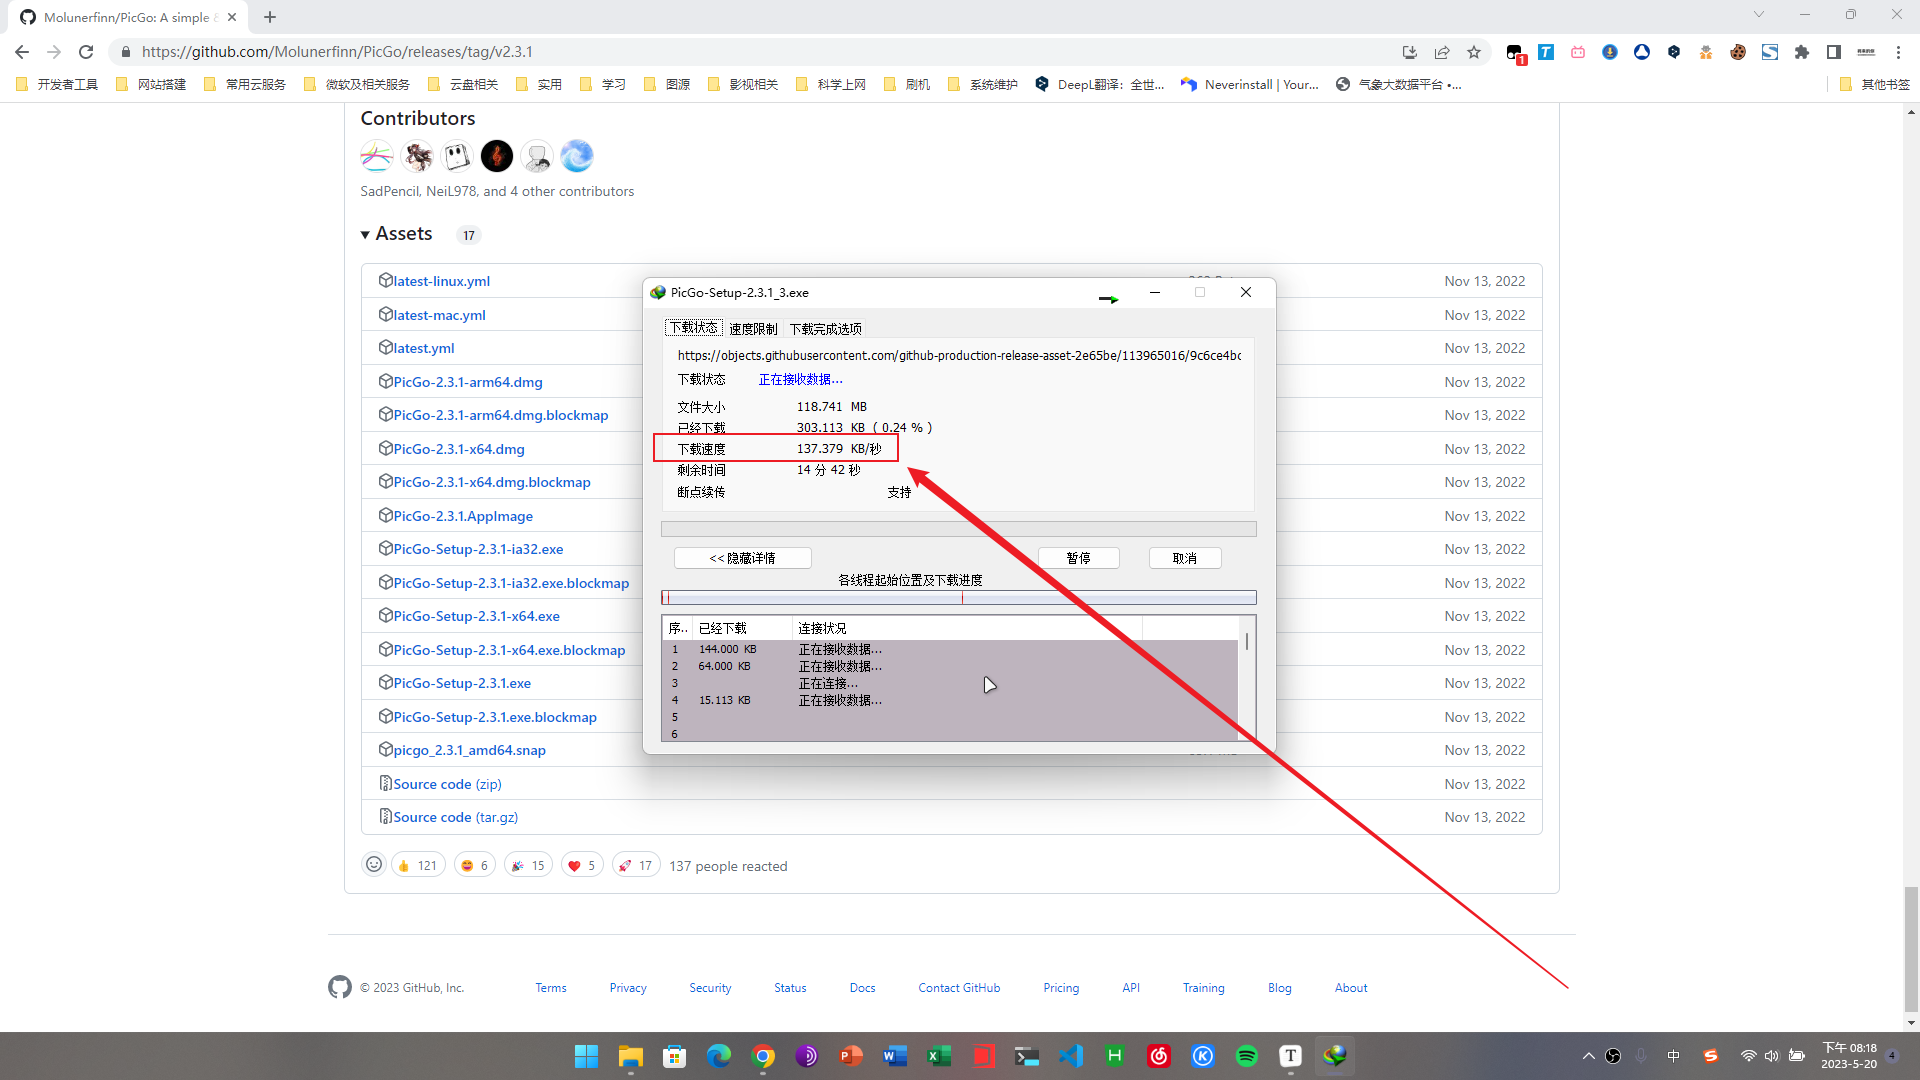
Task: Open PicGo-2.3.1.AppImage link
Action: 463,516
